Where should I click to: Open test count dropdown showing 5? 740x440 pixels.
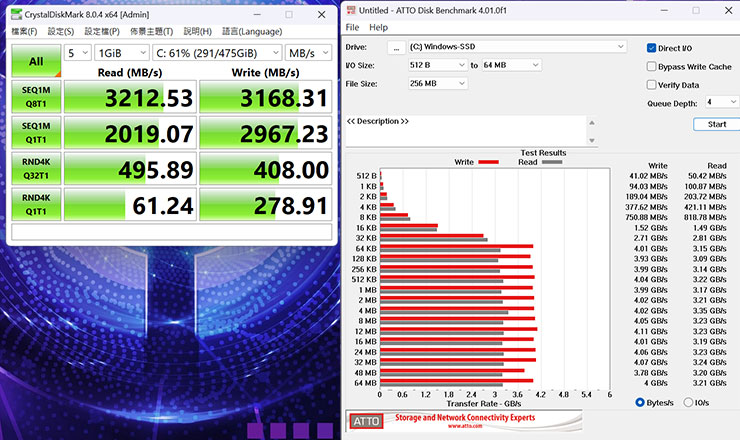click(x=77, y=53)
